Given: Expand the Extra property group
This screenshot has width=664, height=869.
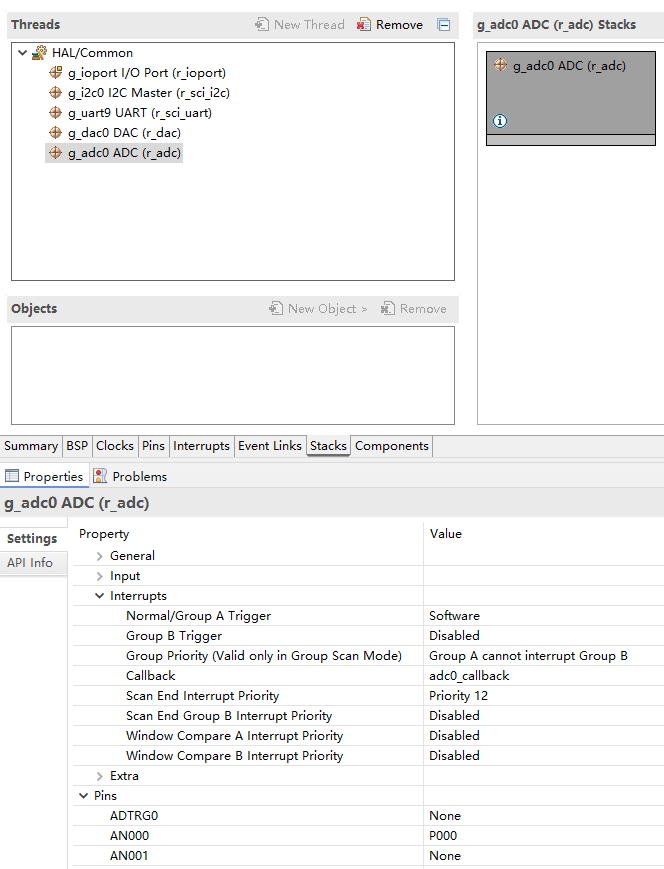Looking at the screenshot, I should 99,776.
